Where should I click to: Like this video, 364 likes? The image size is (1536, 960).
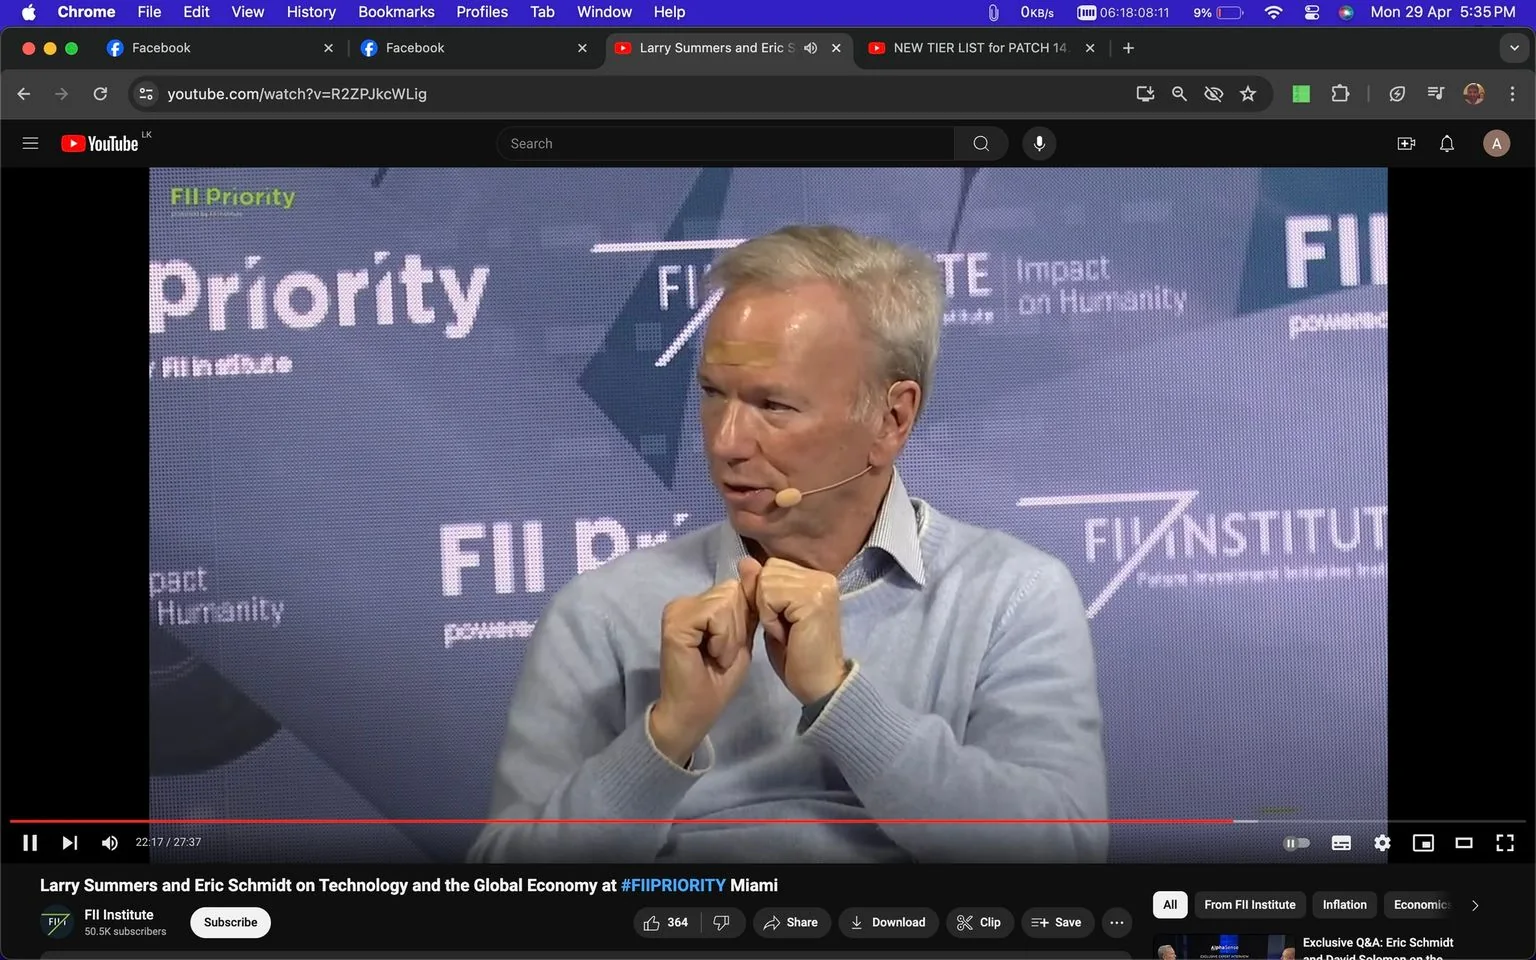coord(667,922)
